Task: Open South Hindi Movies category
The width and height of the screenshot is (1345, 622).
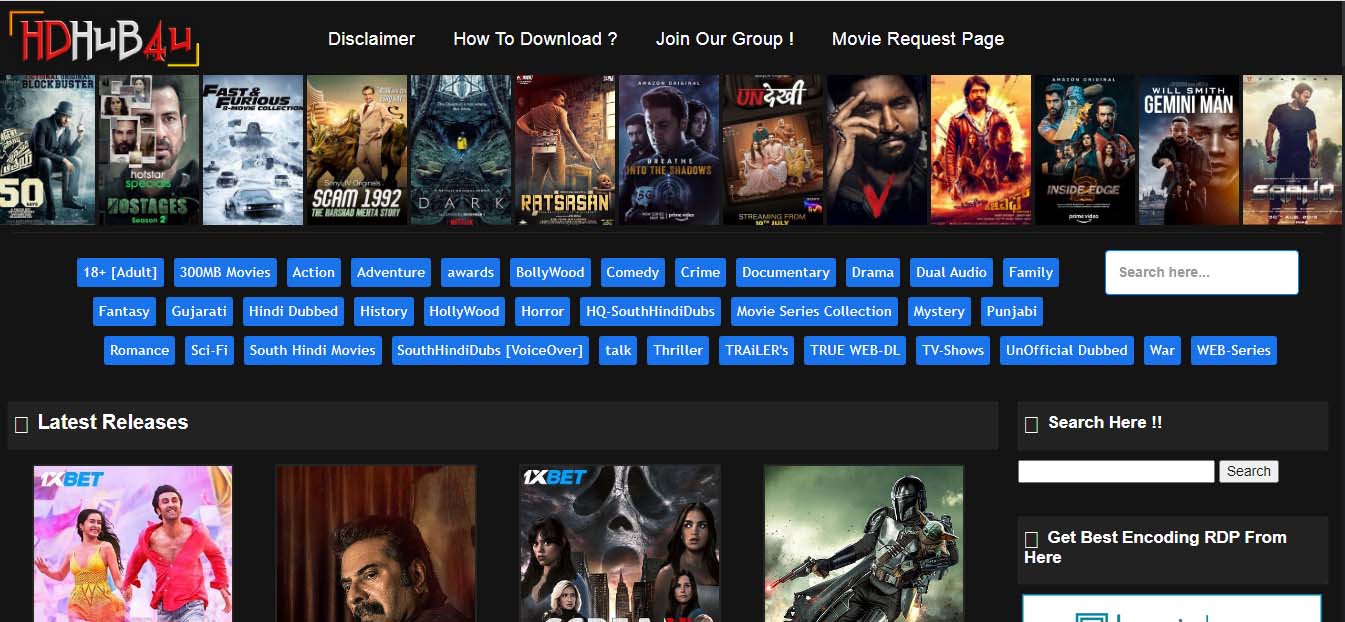Action: click(x=313, y=350)
